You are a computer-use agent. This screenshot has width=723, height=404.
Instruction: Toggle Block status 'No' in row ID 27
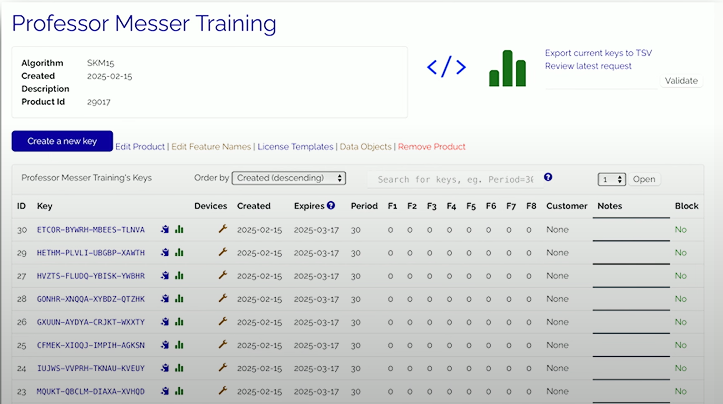point(681,276)
